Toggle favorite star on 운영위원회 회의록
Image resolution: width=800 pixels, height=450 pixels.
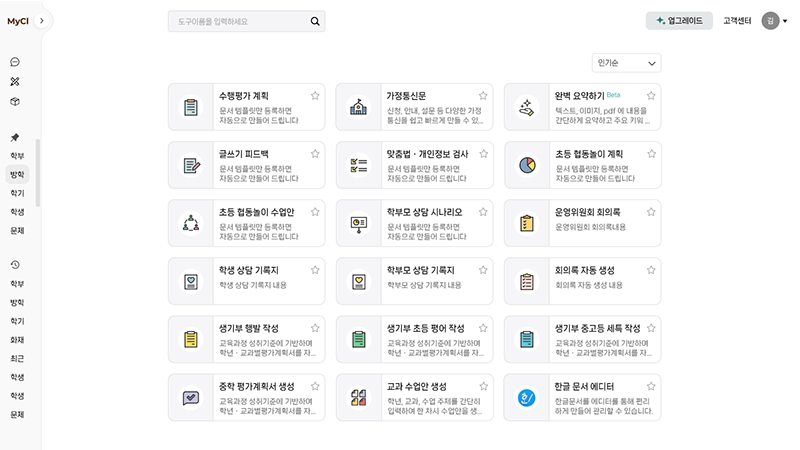point(650,212)
